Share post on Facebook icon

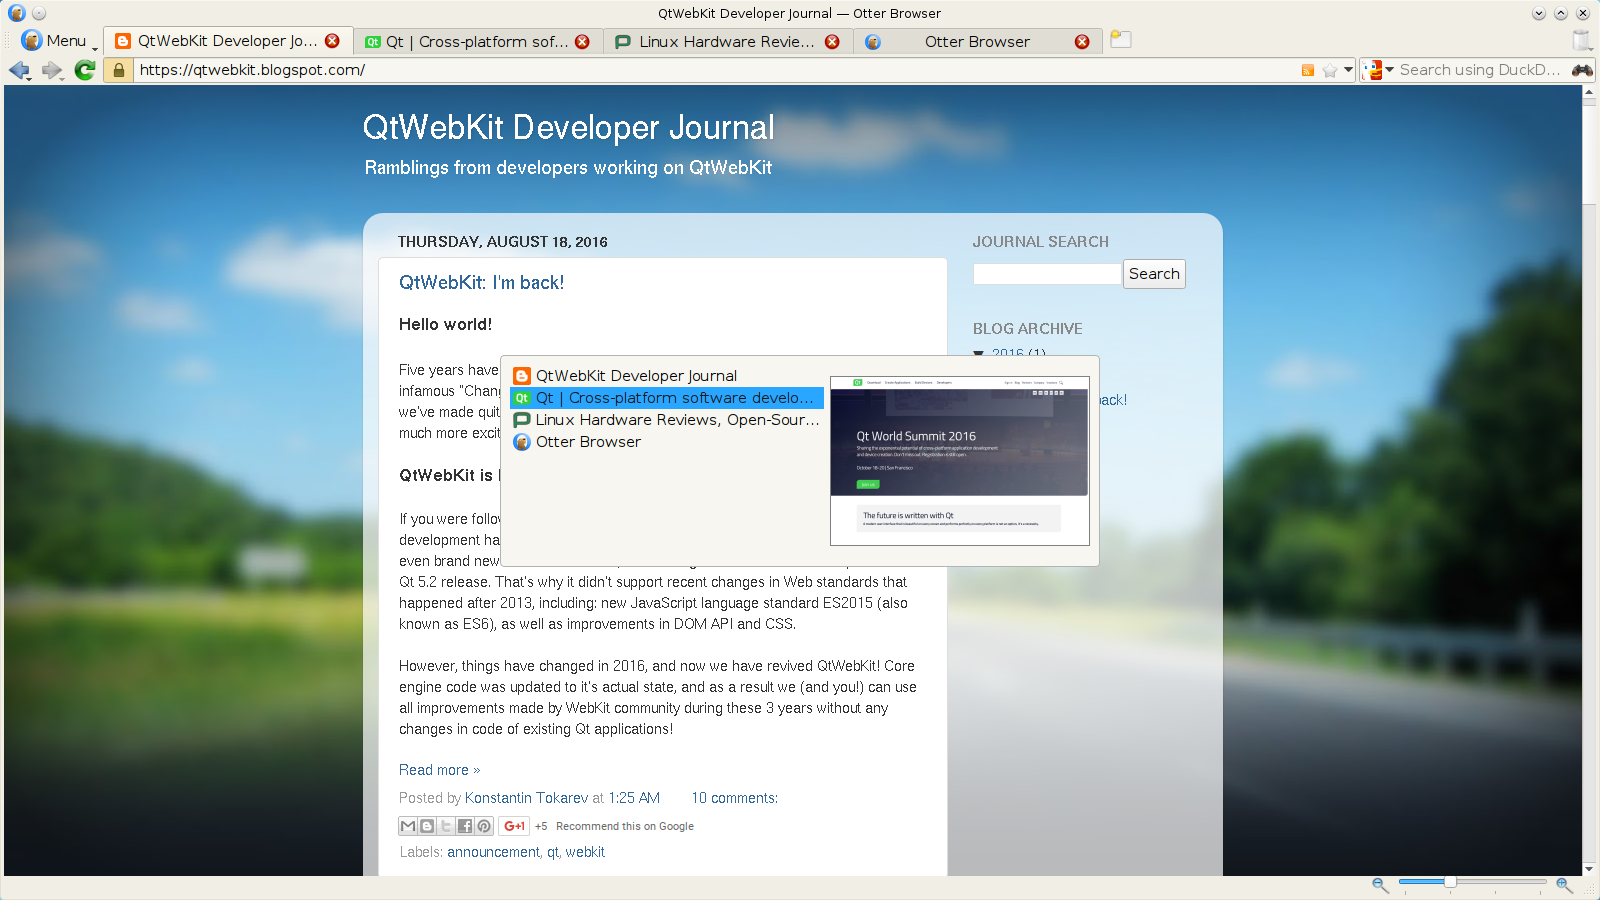tap(465, 826)
